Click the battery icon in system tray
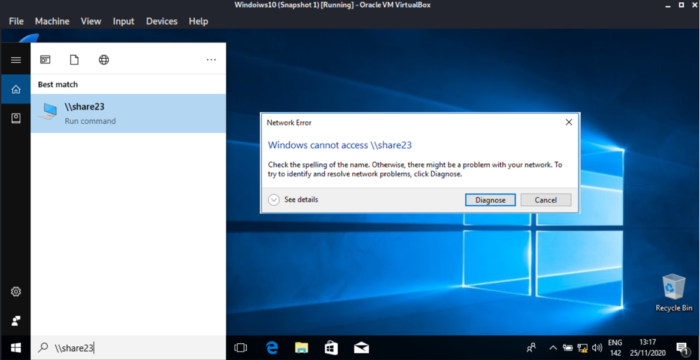Viewport: 700px width, 360px height. (x=567, y=347)
